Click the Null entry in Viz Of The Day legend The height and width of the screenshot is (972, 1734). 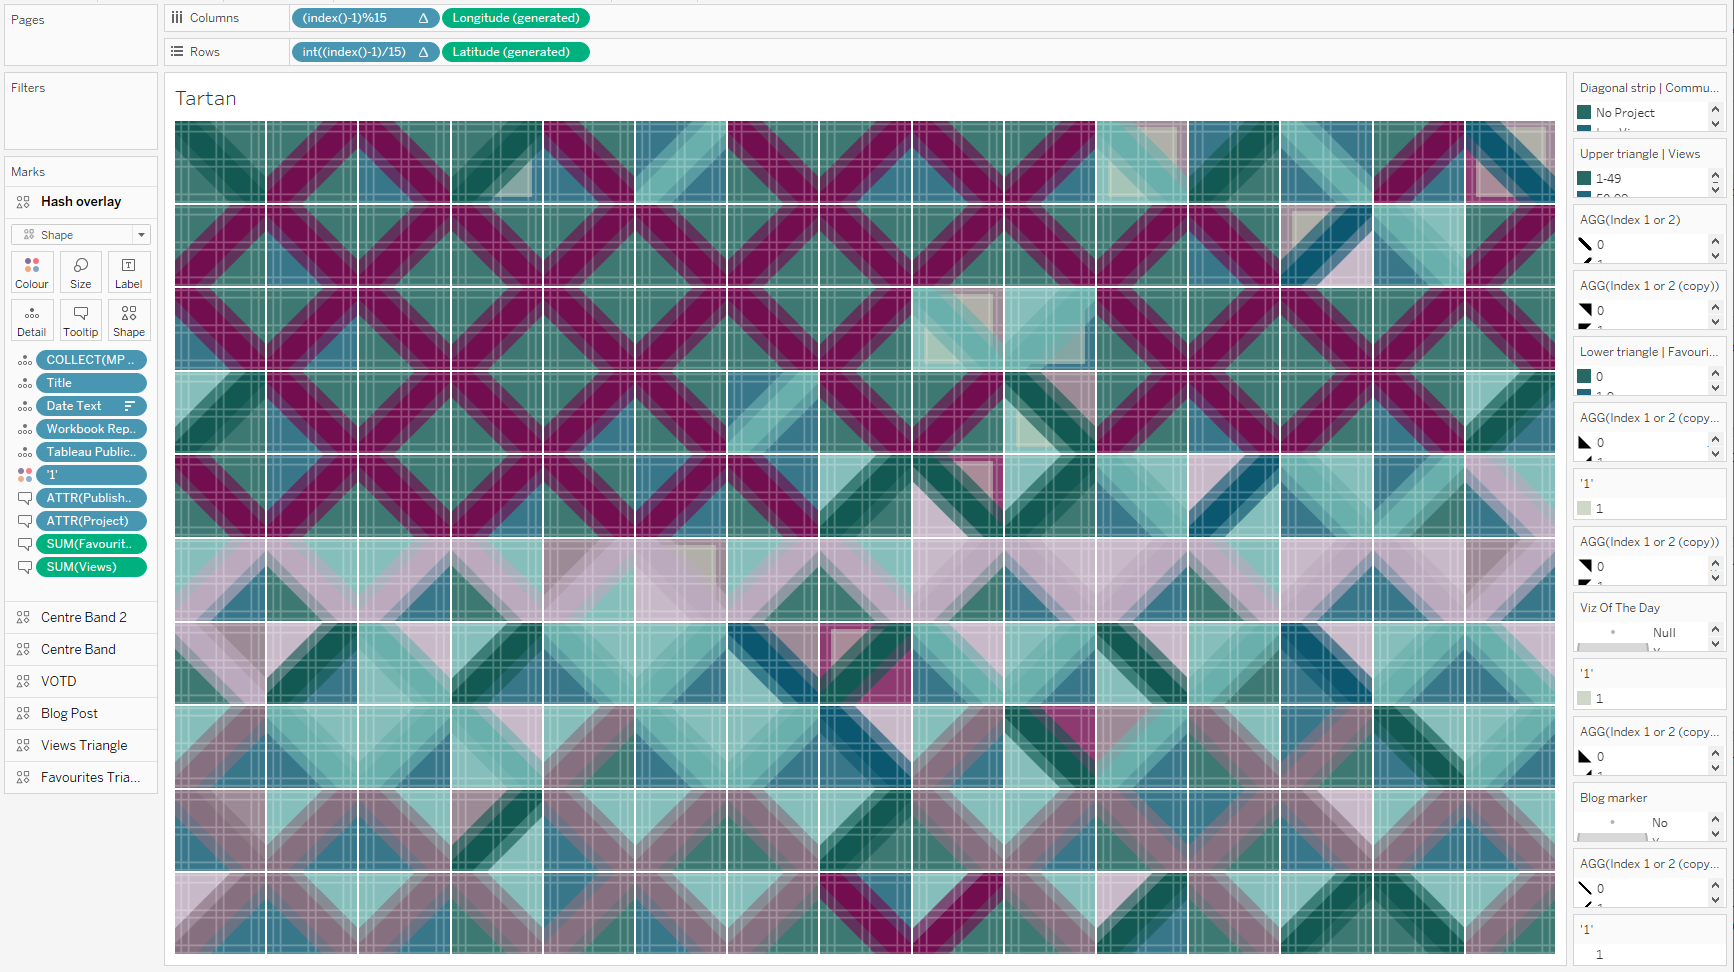point(1664,633)
